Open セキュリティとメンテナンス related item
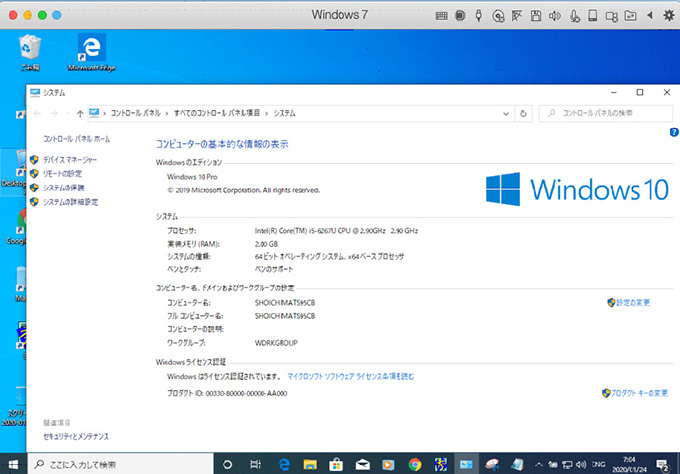 click(76, 437)
